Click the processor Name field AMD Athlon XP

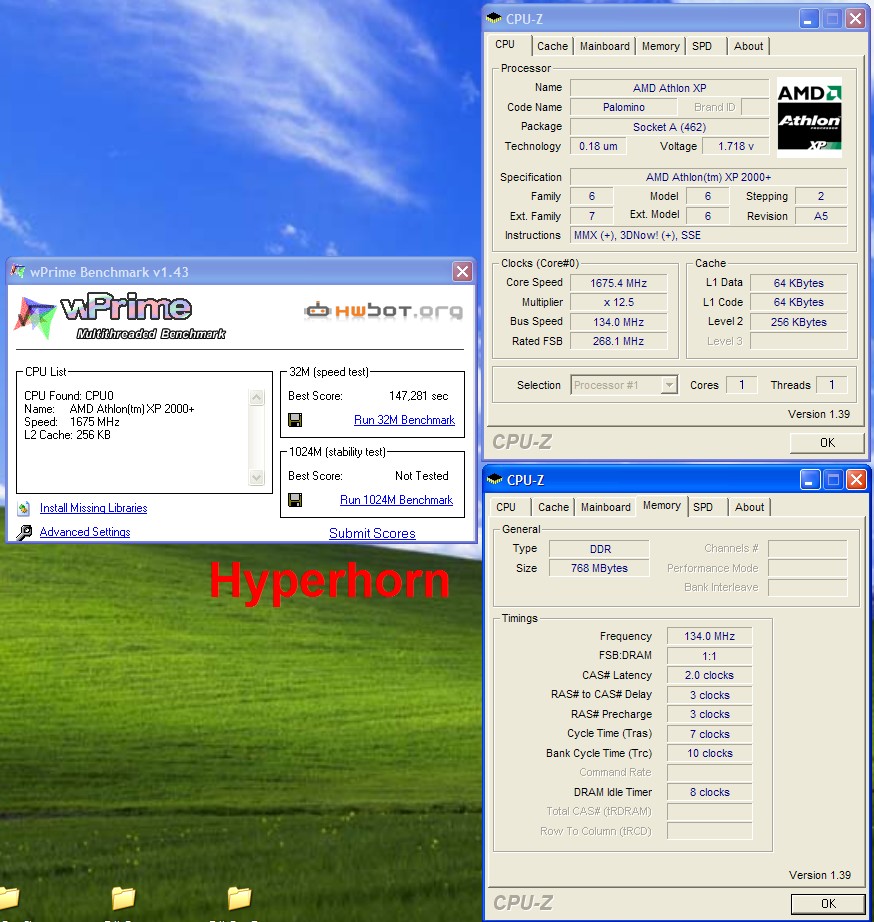669,88
